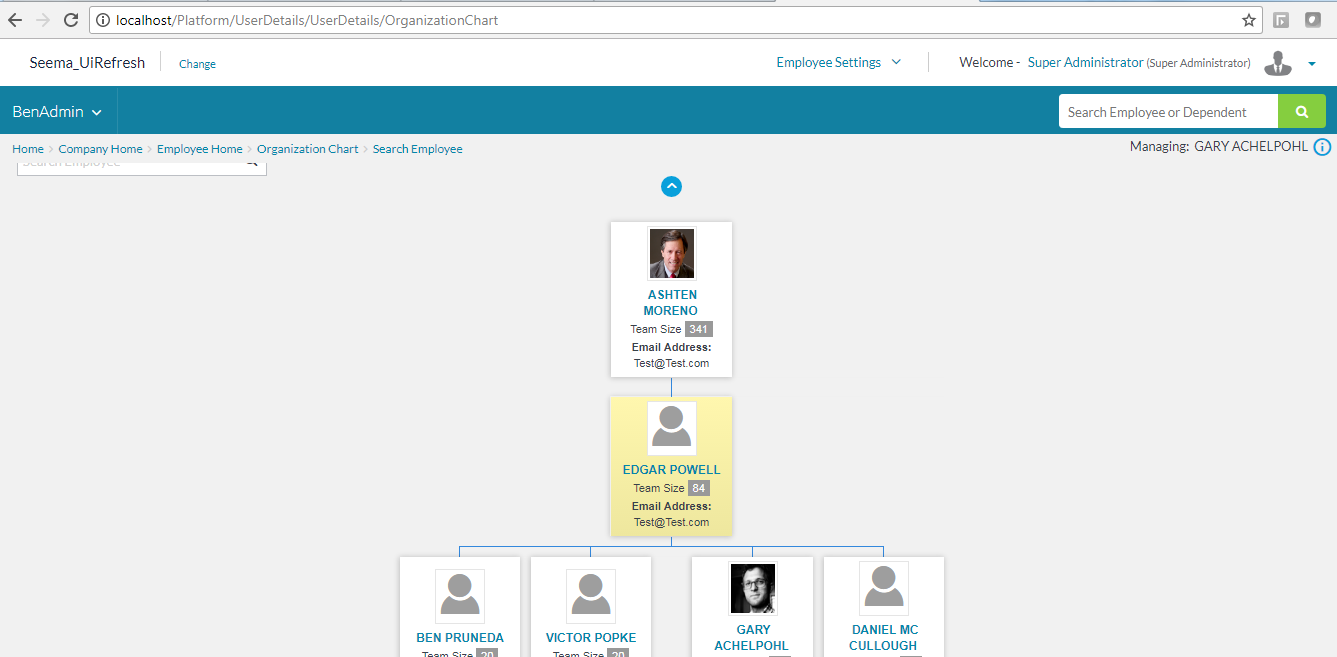Viewport: 1337px width, 657px height.
Task: Click Gary Achelpohl's profile photo
Action: [x=752, y=588]
